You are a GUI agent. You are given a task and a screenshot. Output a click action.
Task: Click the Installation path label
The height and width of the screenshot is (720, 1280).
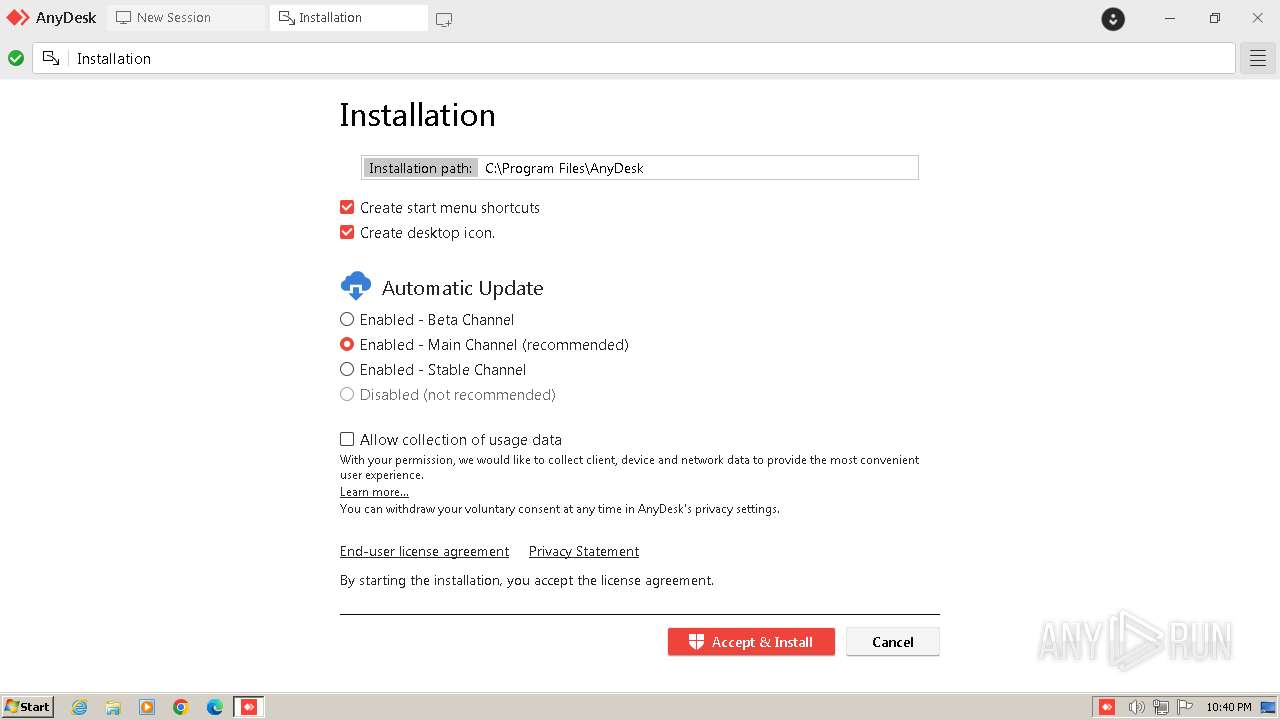click(x=420, y=168)
